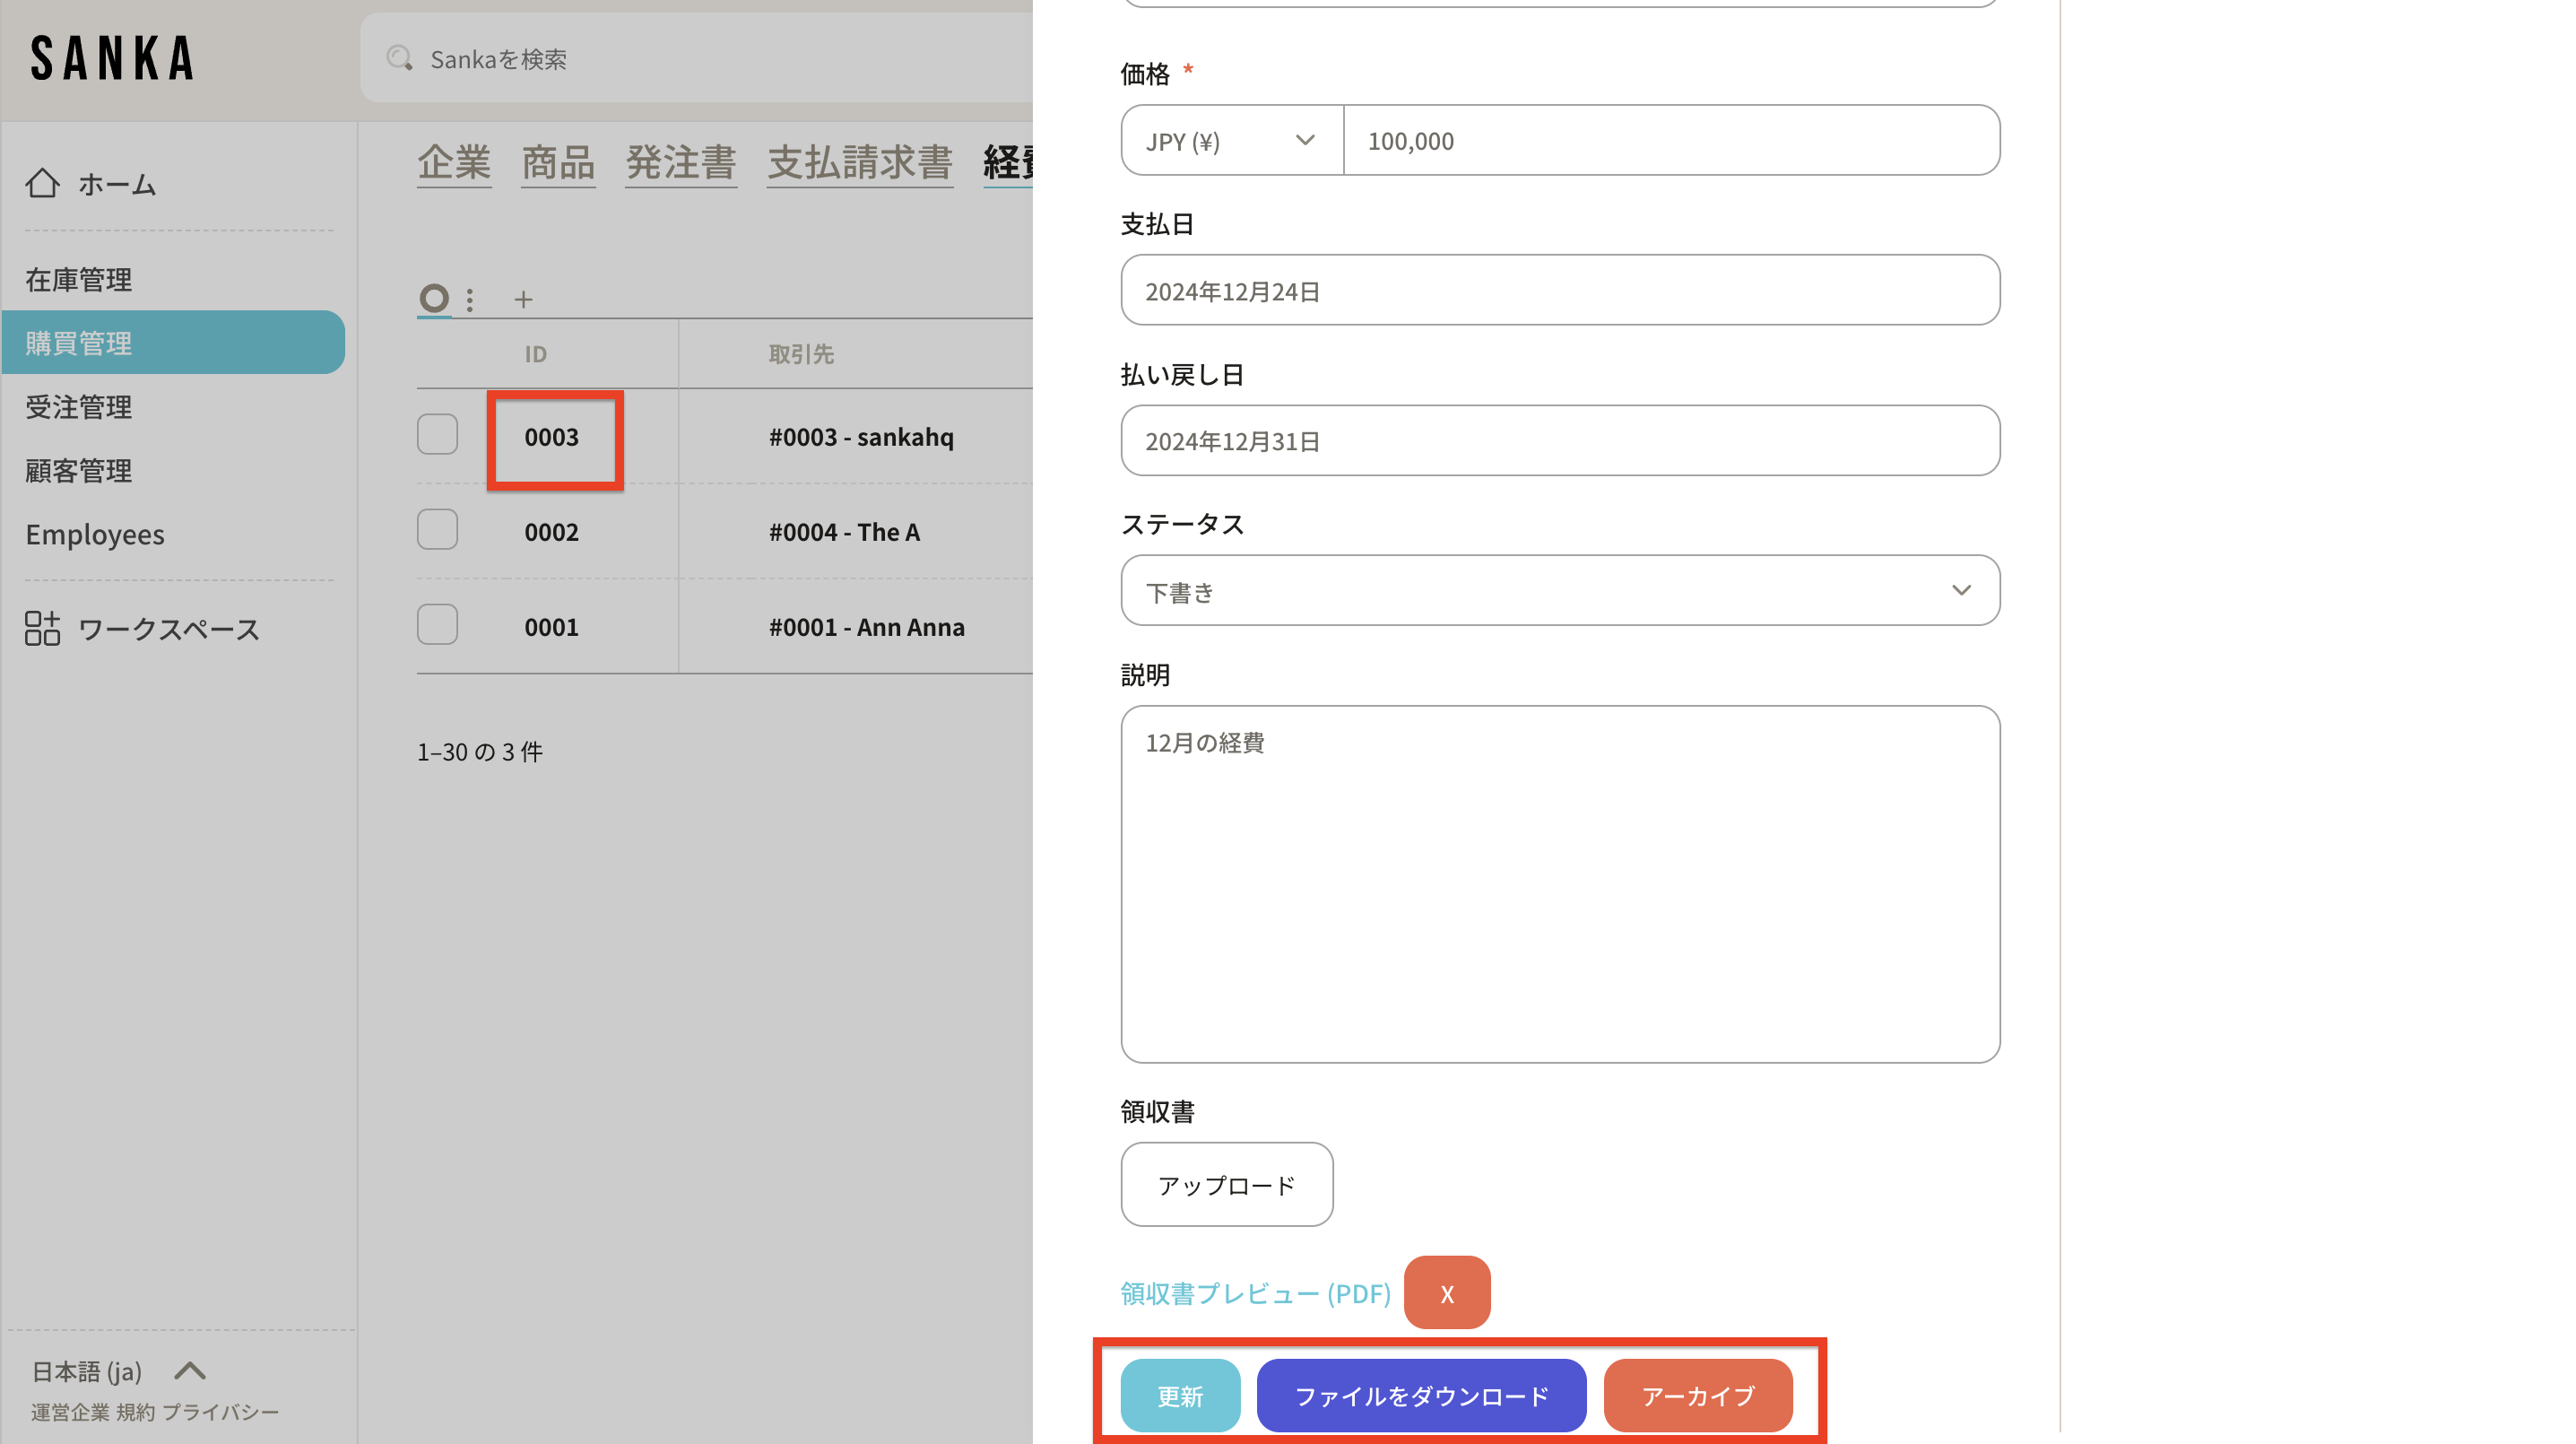Click the 支払日 date field
Screen dimensions: 2576x1444
tap(1559, 291)
